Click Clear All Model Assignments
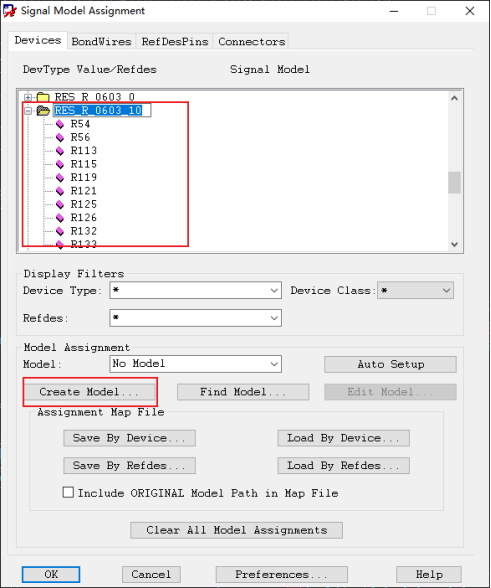This screenshot has height=588, width=491. (x=236, y=530)
